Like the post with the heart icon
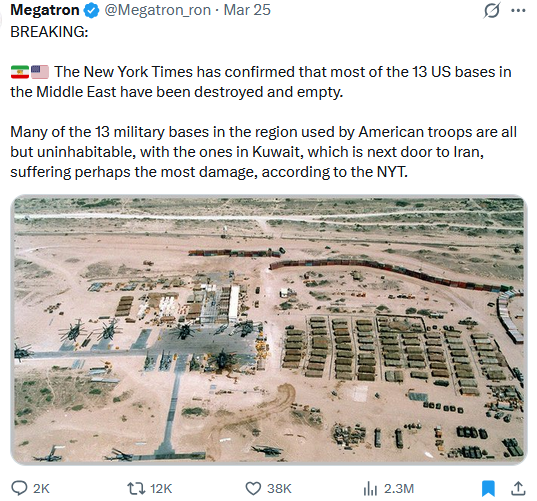Screen dimensions: 537x501 pyautogui.click(x=253, y=488)
